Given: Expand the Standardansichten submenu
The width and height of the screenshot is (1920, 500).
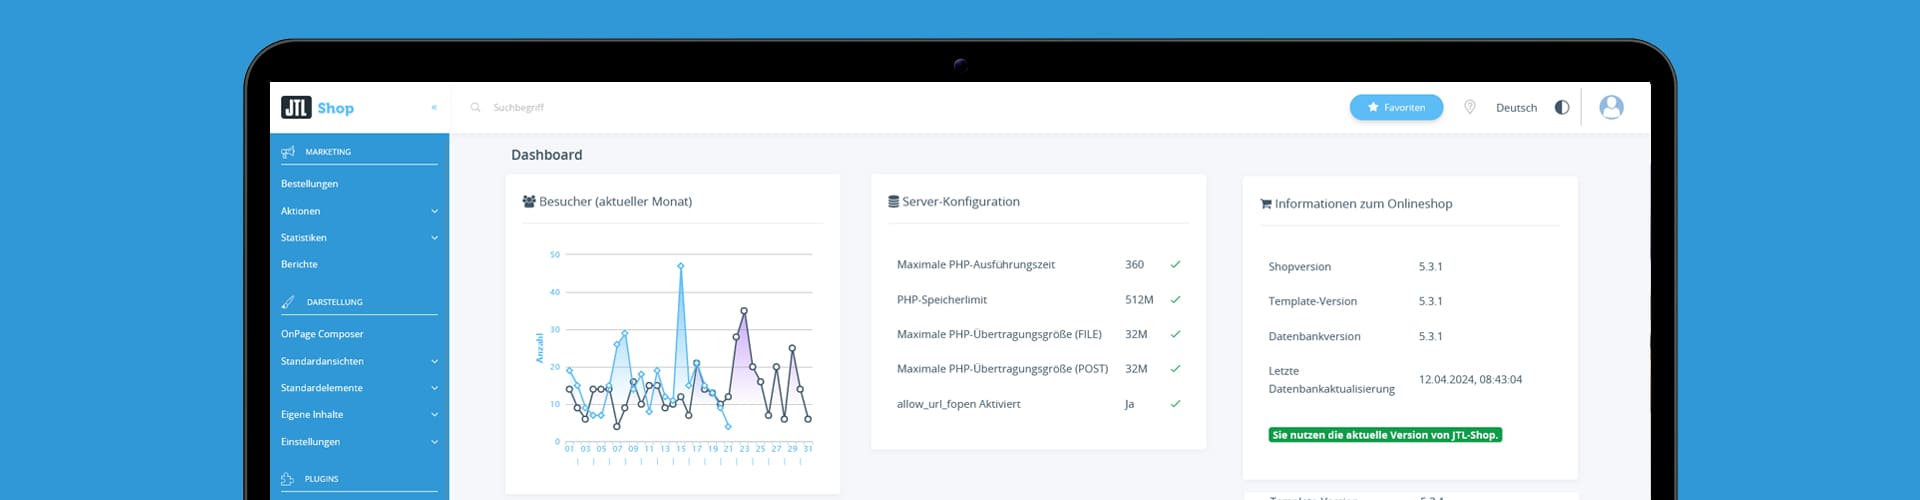Looking at the screenshot, I should (x=434, y=361).
